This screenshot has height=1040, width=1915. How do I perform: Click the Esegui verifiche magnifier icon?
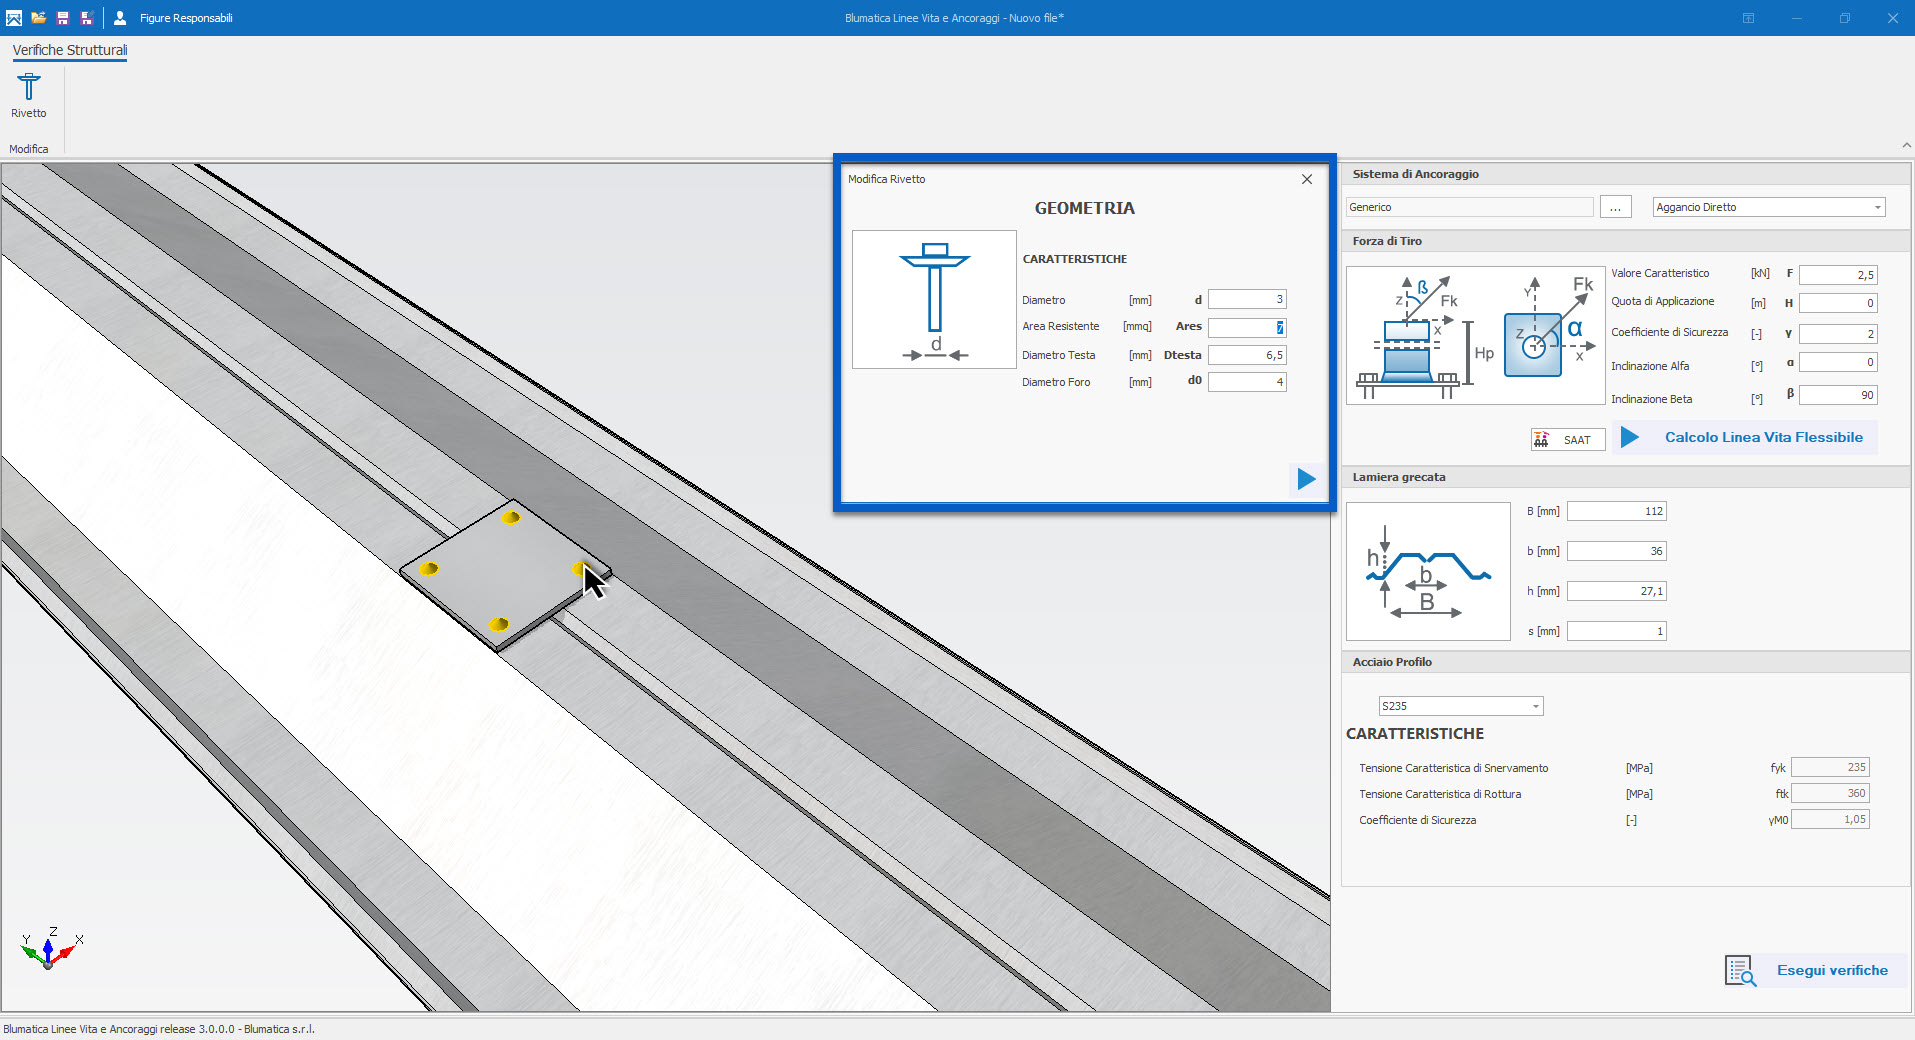[1740, 970]
